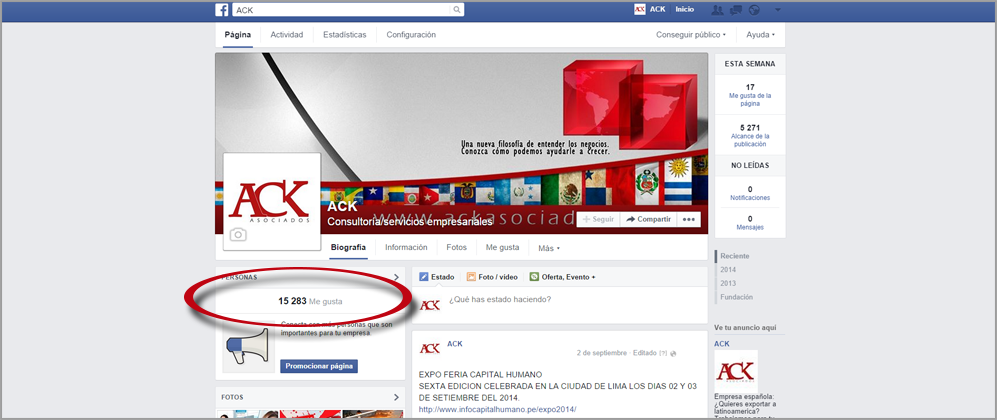Viewport: 997px width, 420px height.
Task: Expand the Más tab dropdown
Action: 550,247
